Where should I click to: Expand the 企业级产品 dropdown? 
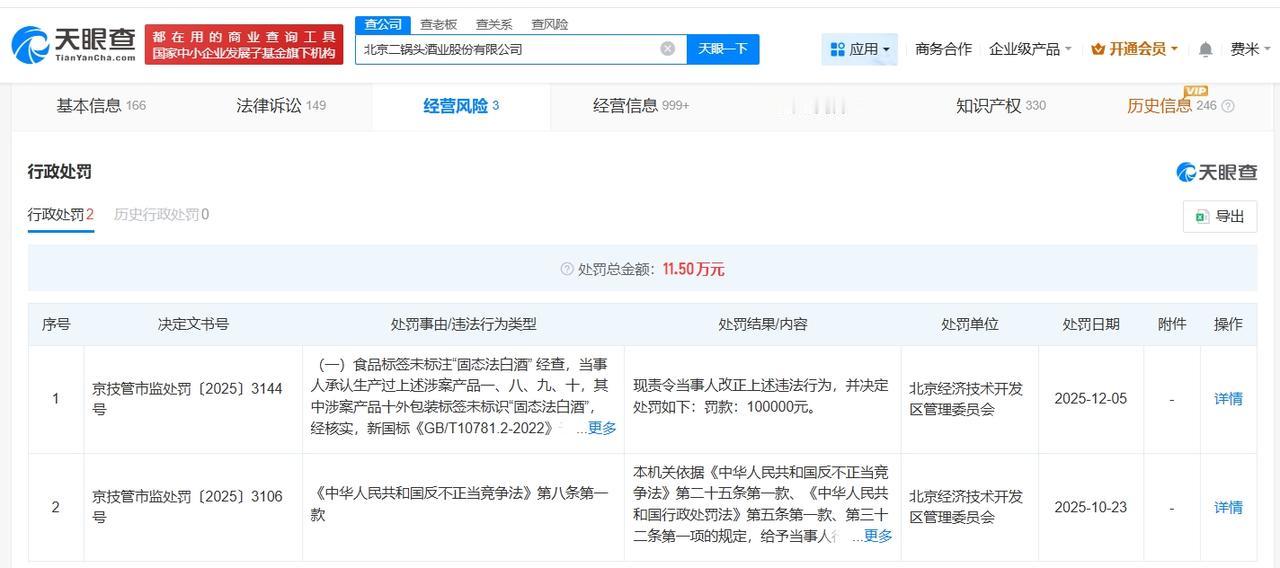(x=1030, y=49)
